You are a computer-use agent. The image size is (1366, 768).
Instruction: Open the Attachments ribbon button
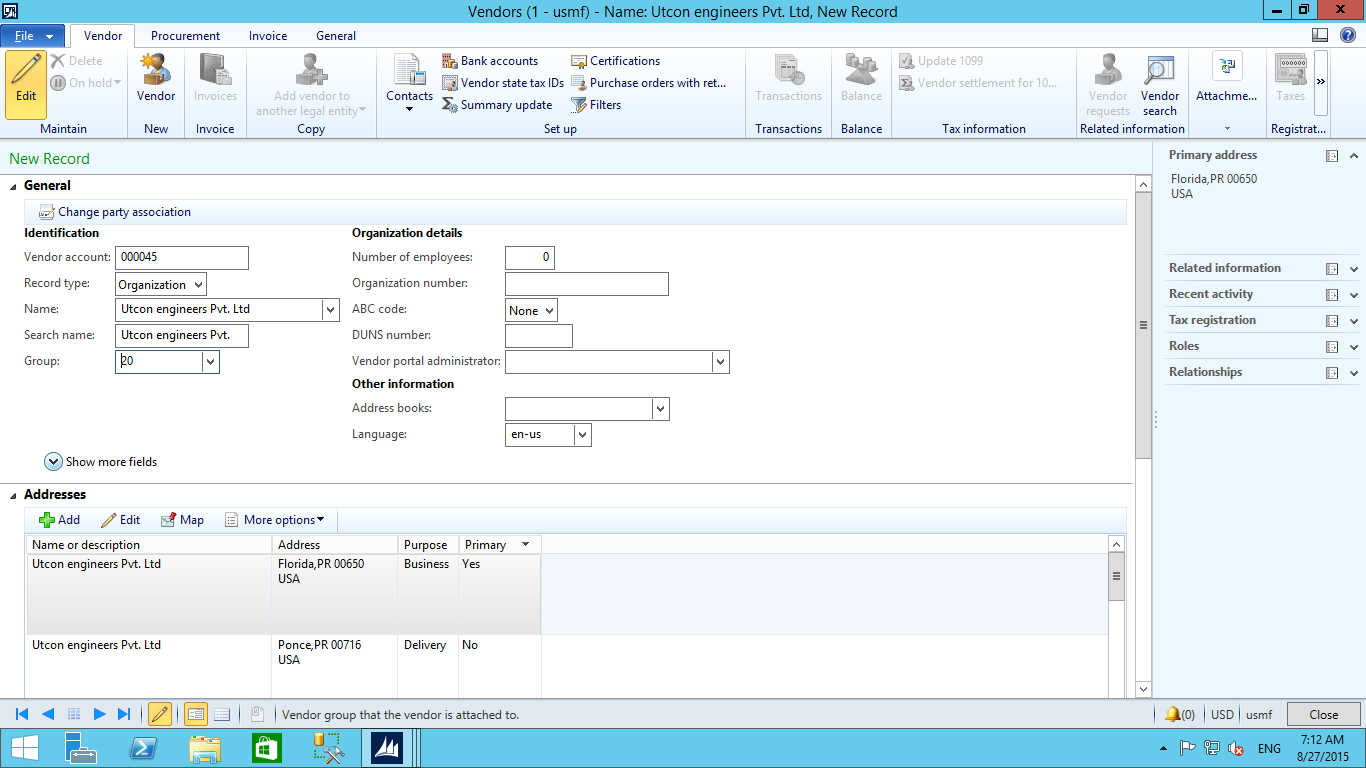(x=1227, y=78)
